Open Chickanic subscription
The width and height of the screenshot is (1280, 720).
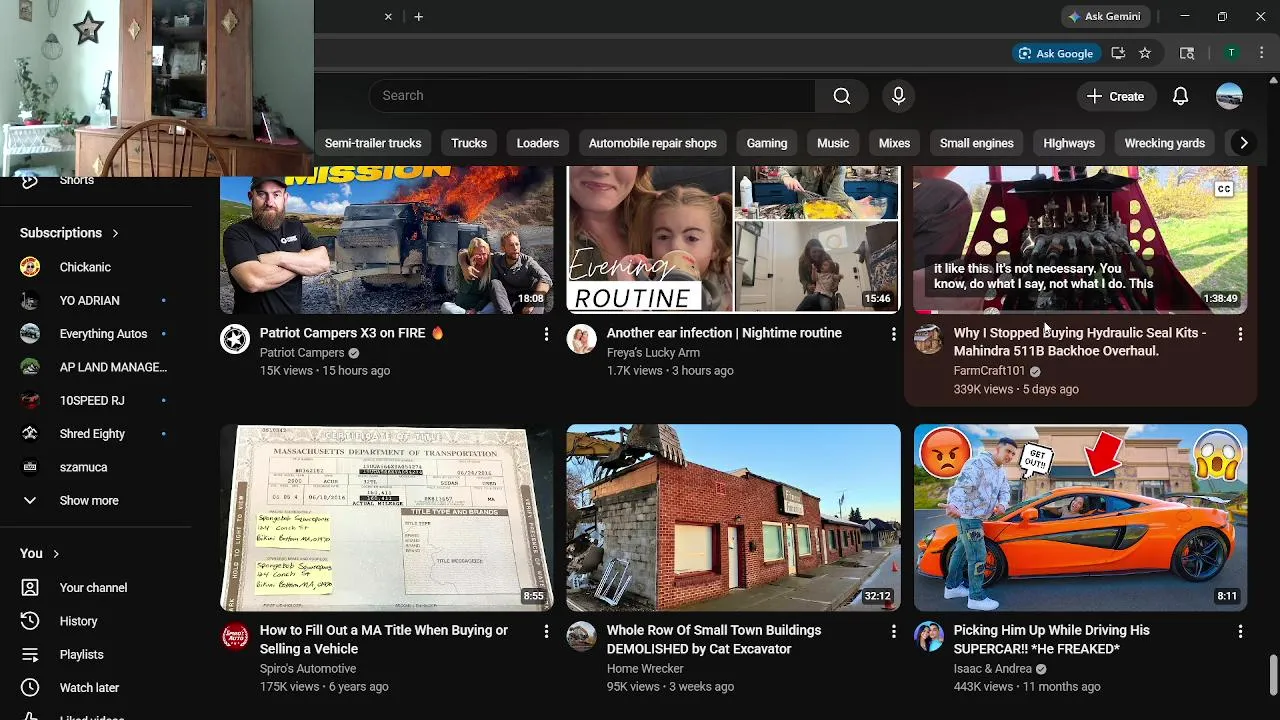pyautogui.click(x=95, y=267)
